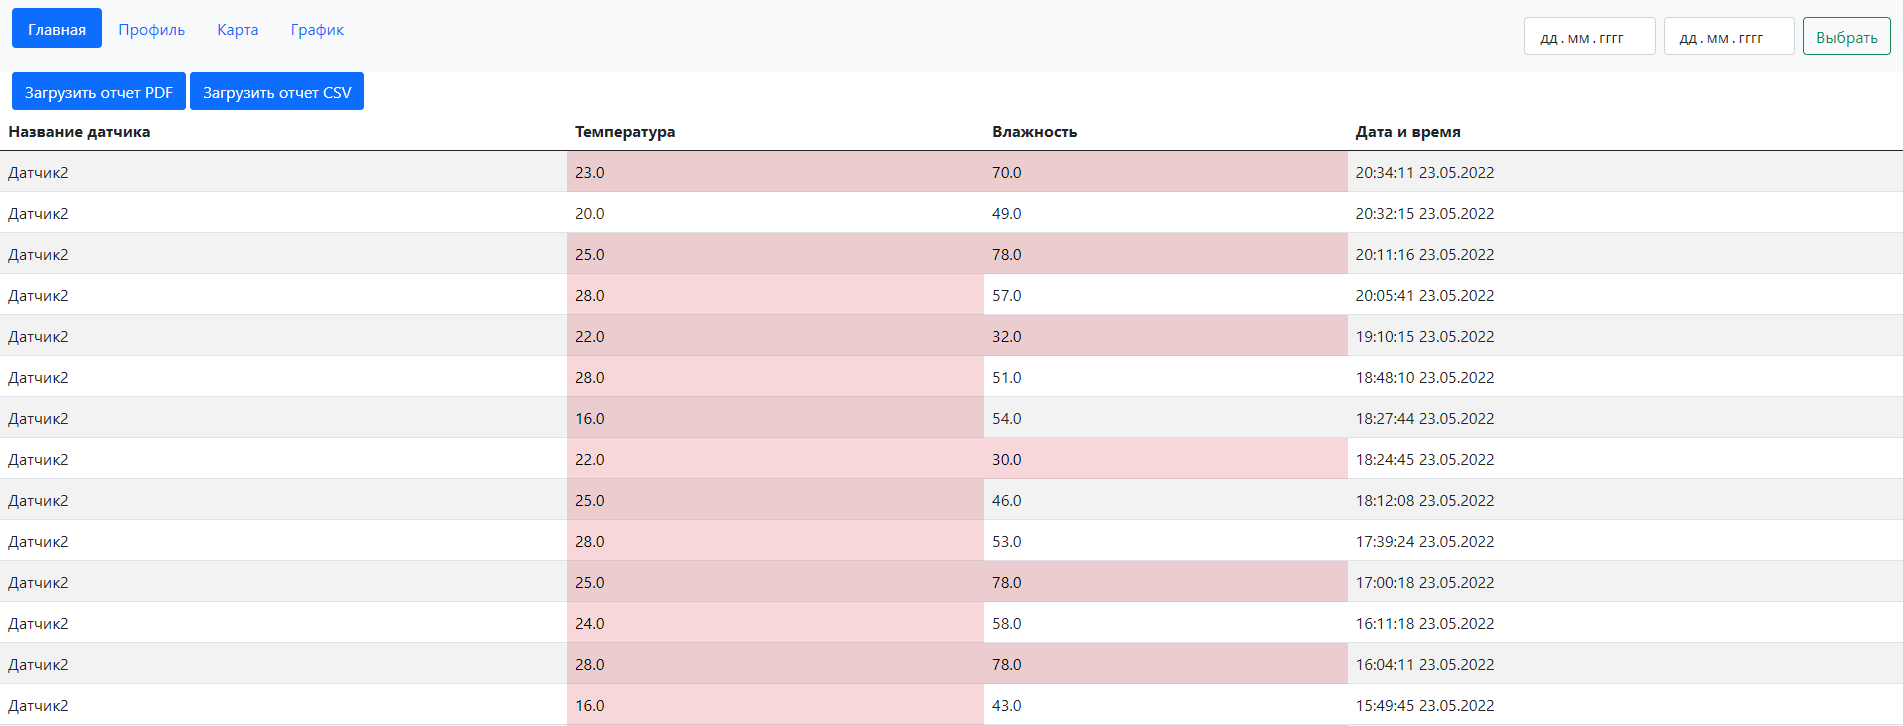Go to the График tab

point(317,29)
